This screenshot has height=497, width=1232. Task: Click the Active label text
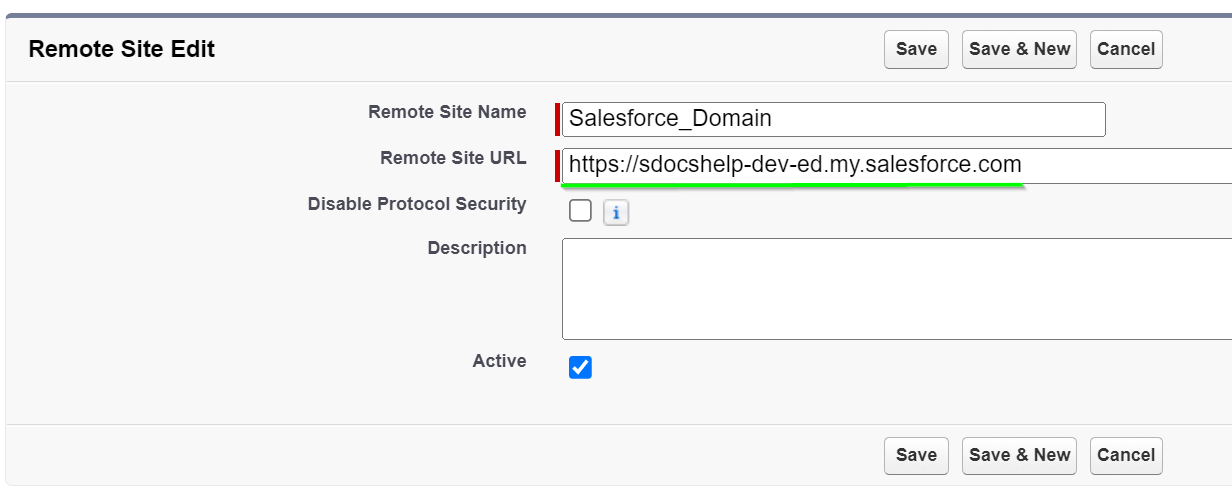(499, 361)
